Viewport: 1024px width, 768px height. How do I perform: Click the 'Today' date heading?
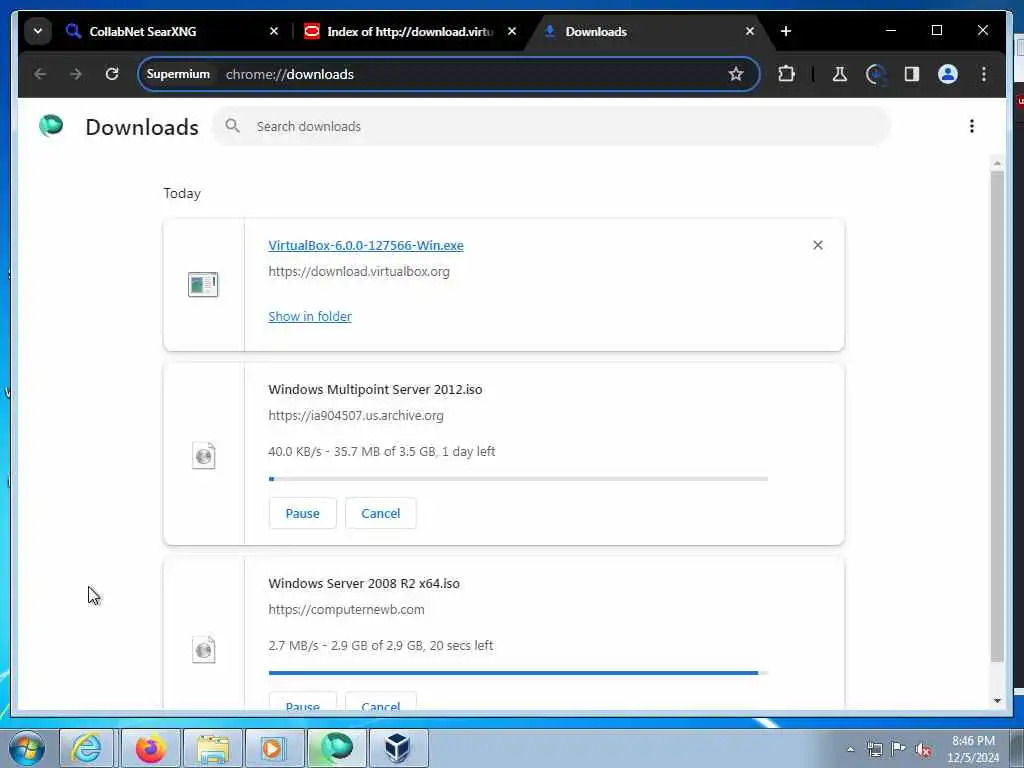pos(182,193)
